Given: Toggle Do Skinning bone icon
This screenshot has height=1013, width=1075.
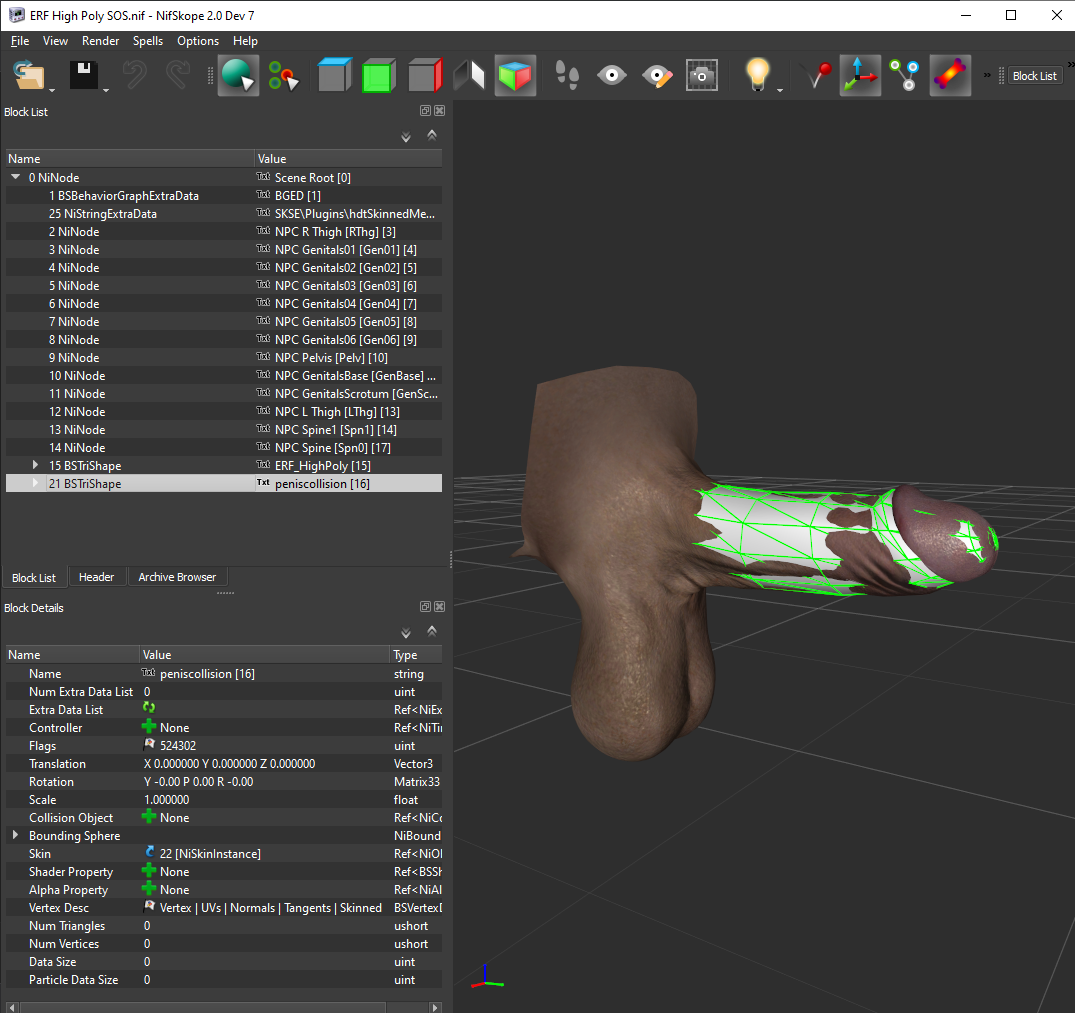Looking at the screenshot, I should [x=950, y=75].
